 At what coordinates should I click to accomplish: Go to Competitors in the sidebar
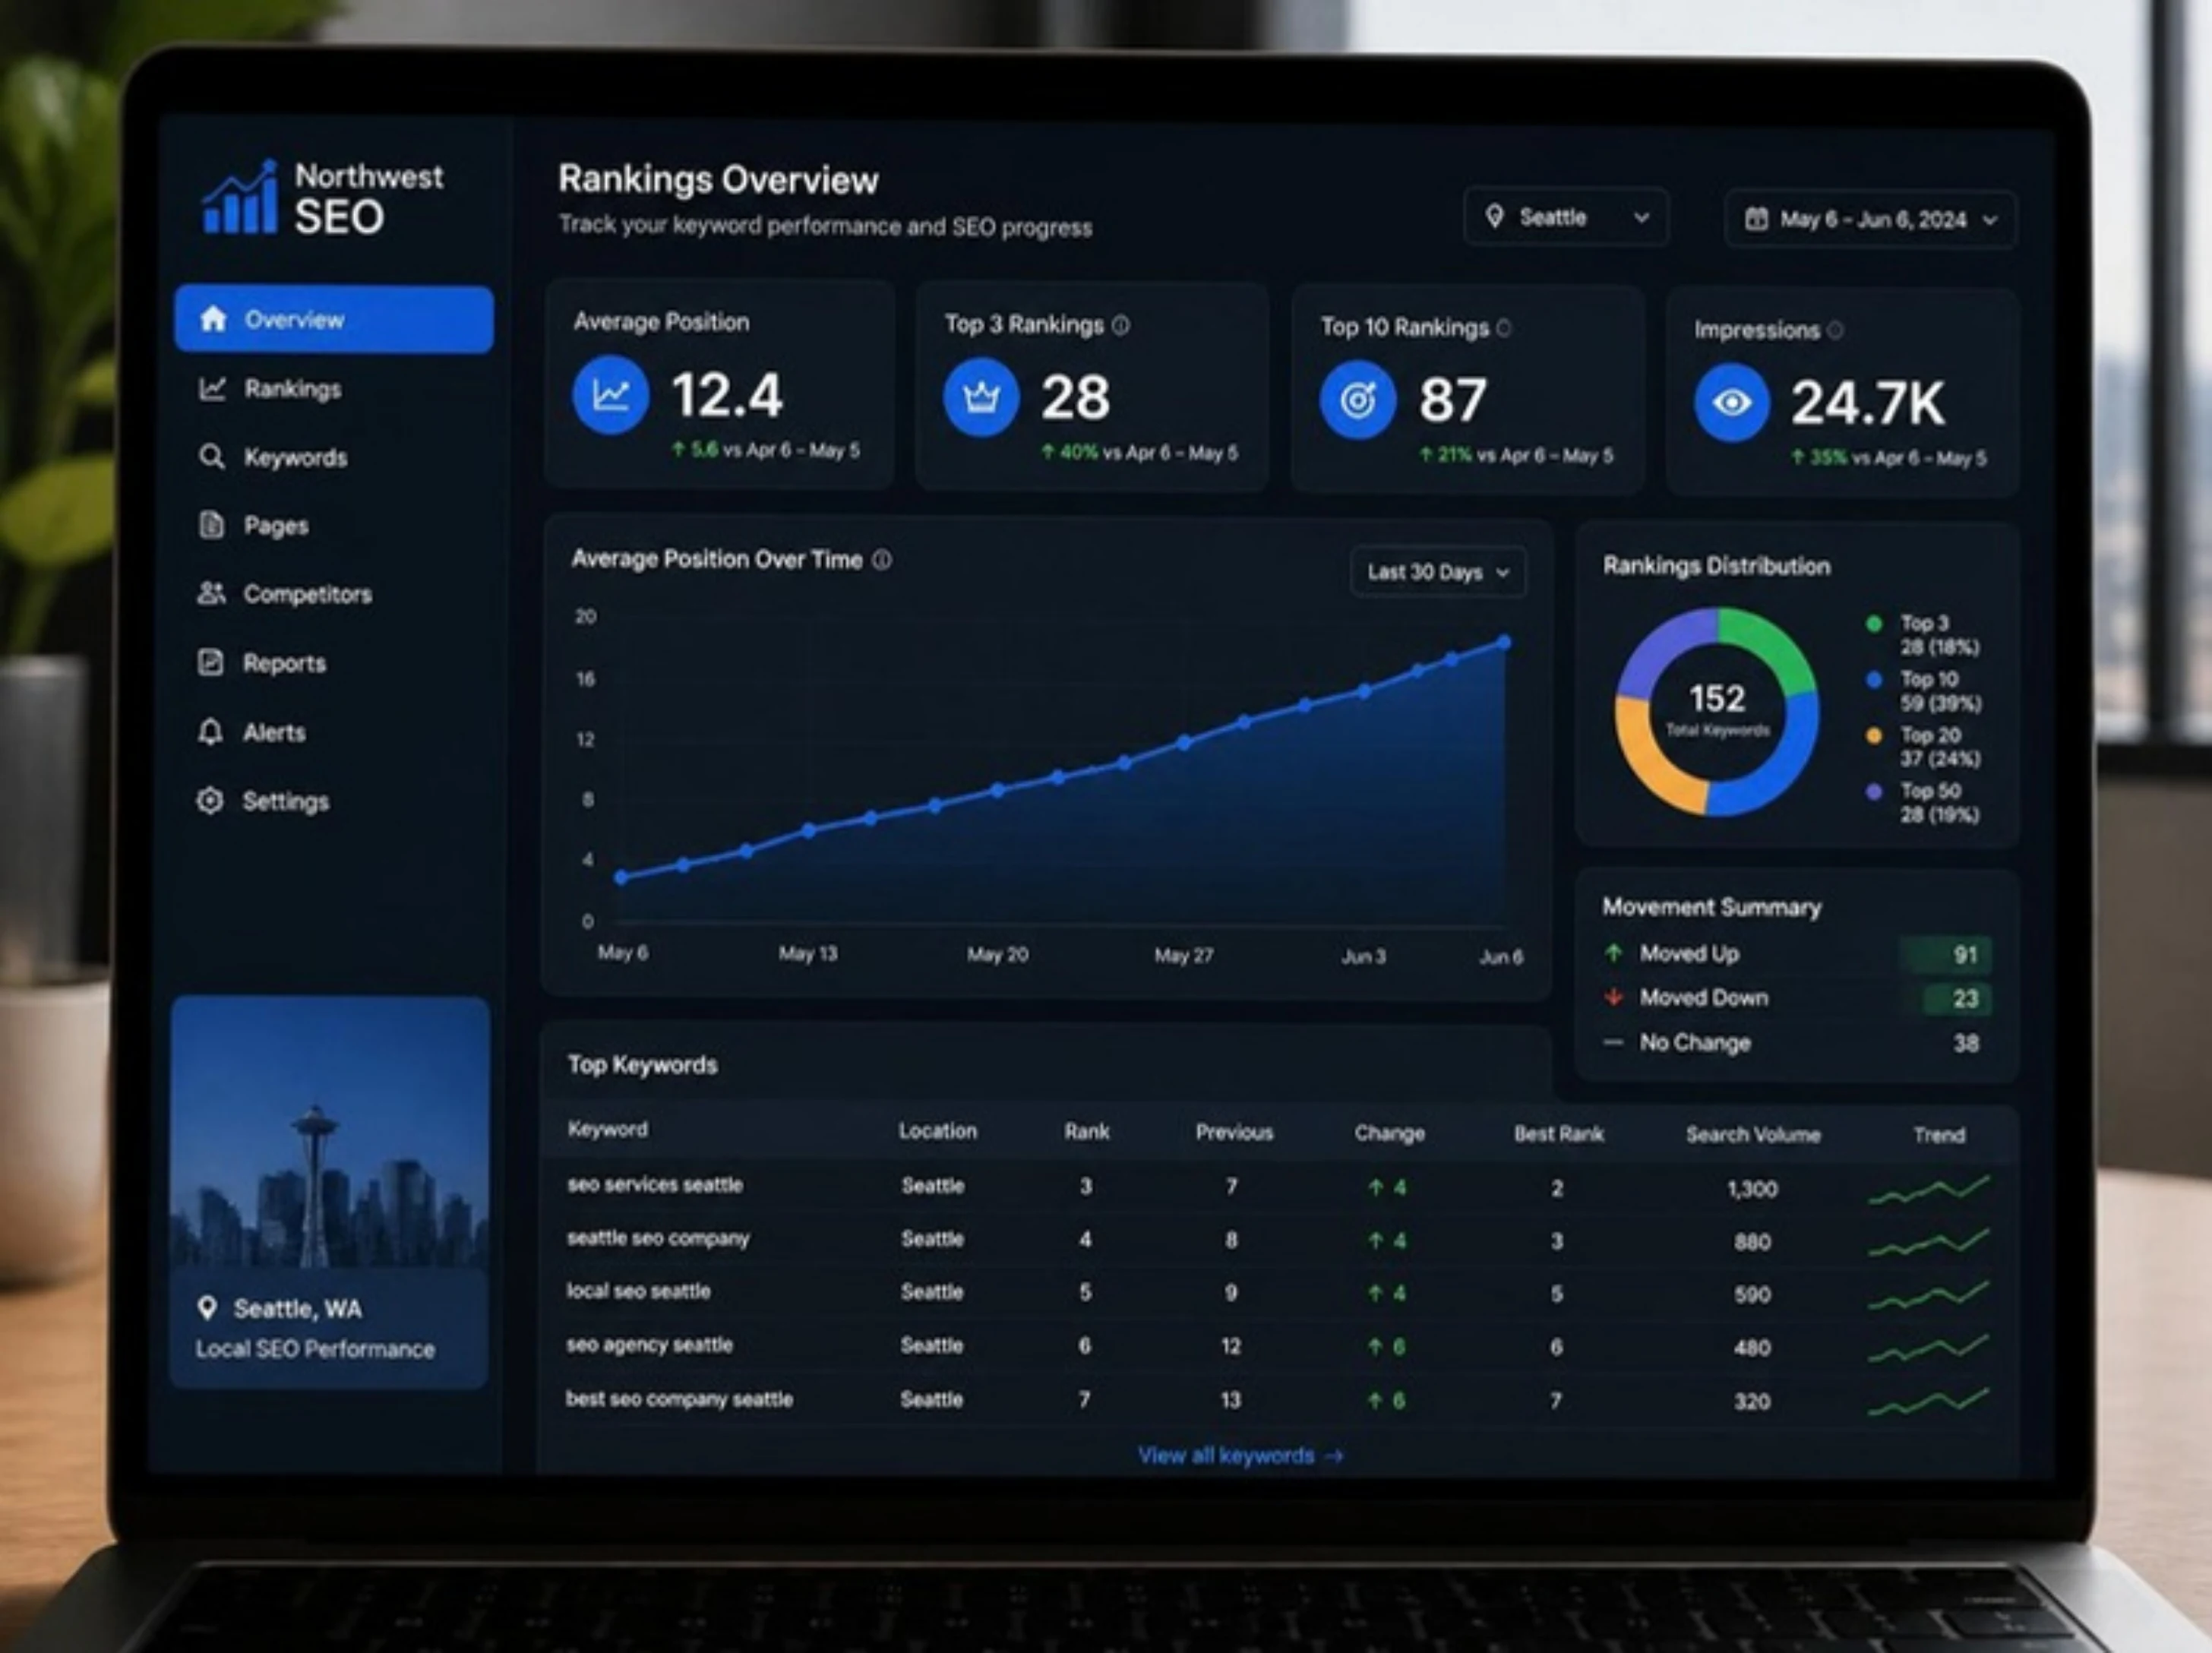[x=308, y=594]
